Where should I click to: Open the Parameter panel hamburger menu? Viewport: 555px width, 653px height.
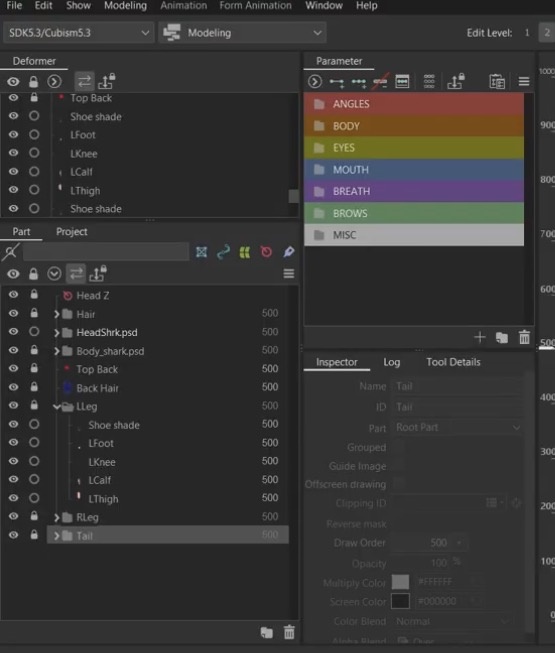pyautogui.click(x=524, y=81)
